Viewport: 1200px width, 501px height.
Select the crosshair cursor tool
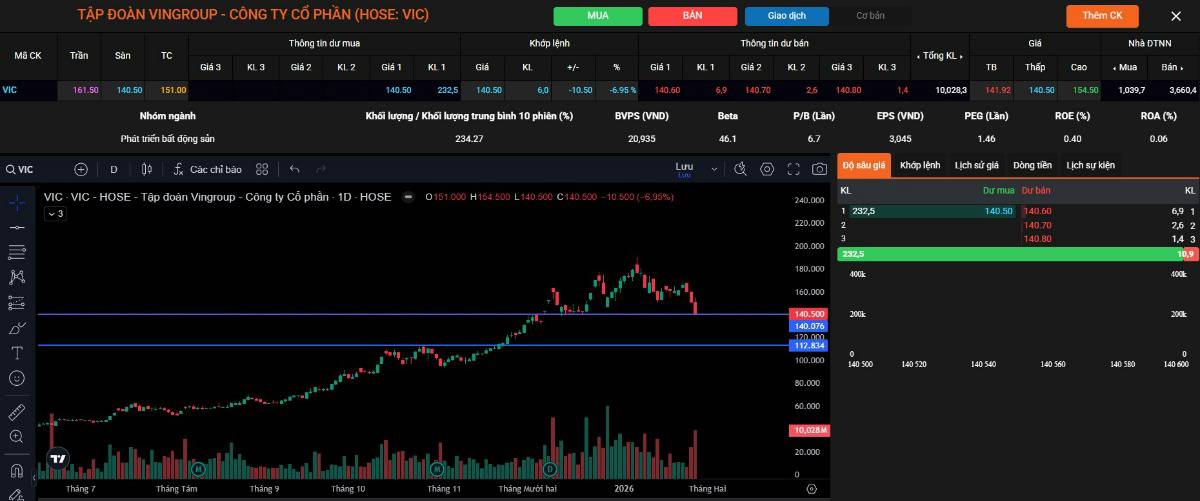pyautogui.click(x=17, y=202)
